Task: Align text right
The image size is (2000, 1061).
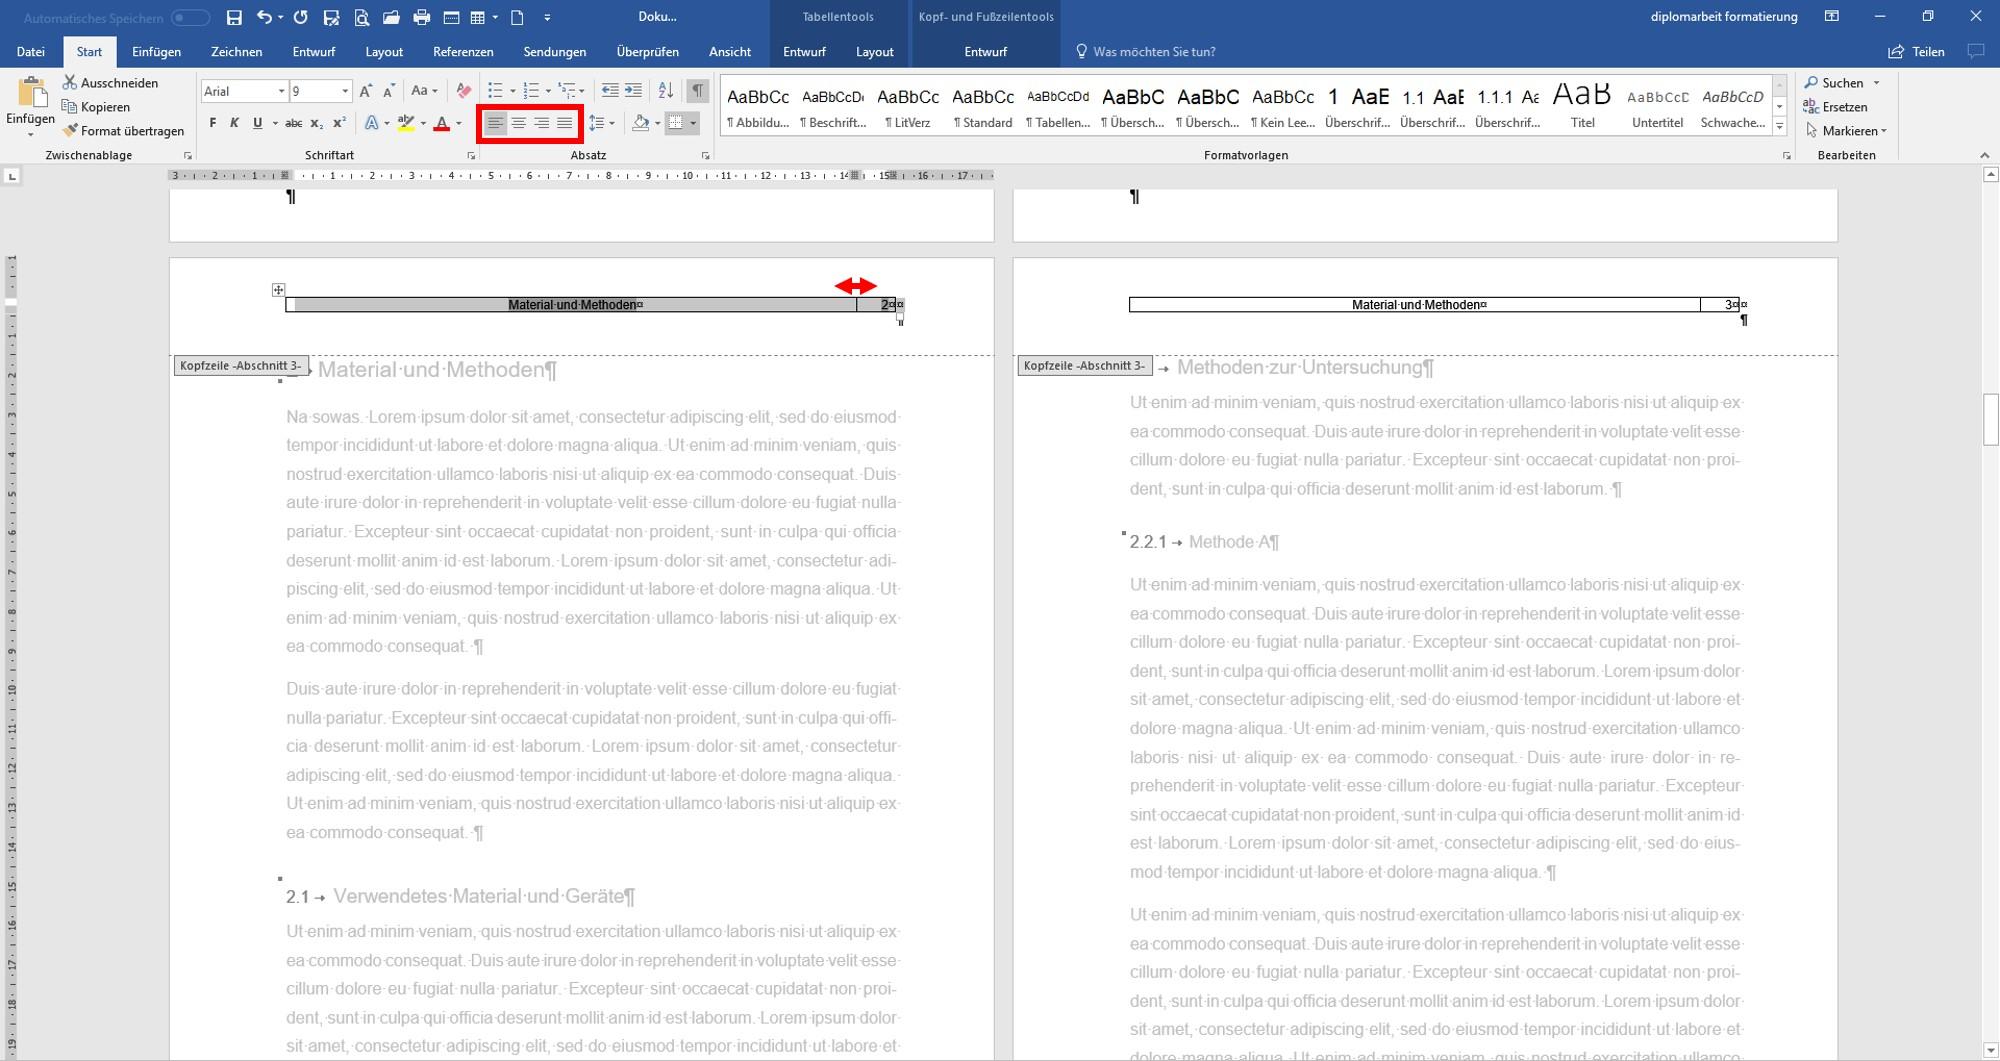Action: point(541,123)
